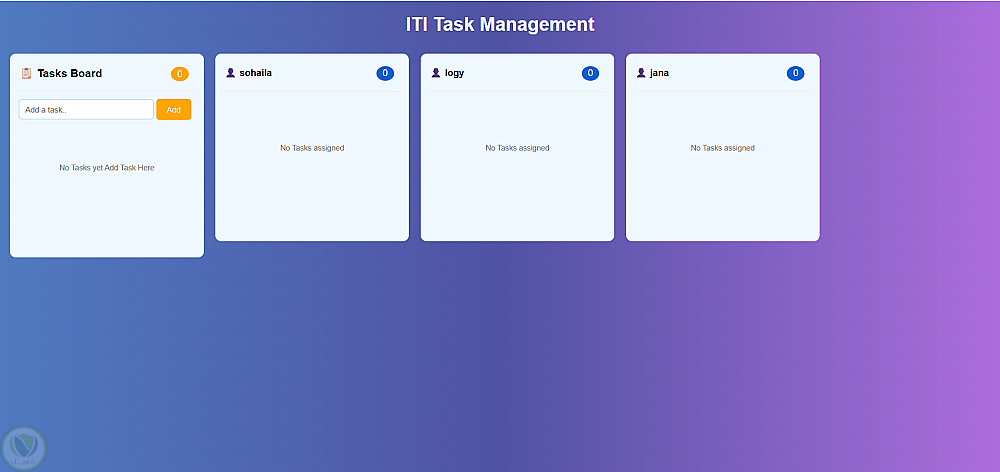
Task: Click 'No Tasks assigned' in jana card
Action: click(x=723, y=148)
